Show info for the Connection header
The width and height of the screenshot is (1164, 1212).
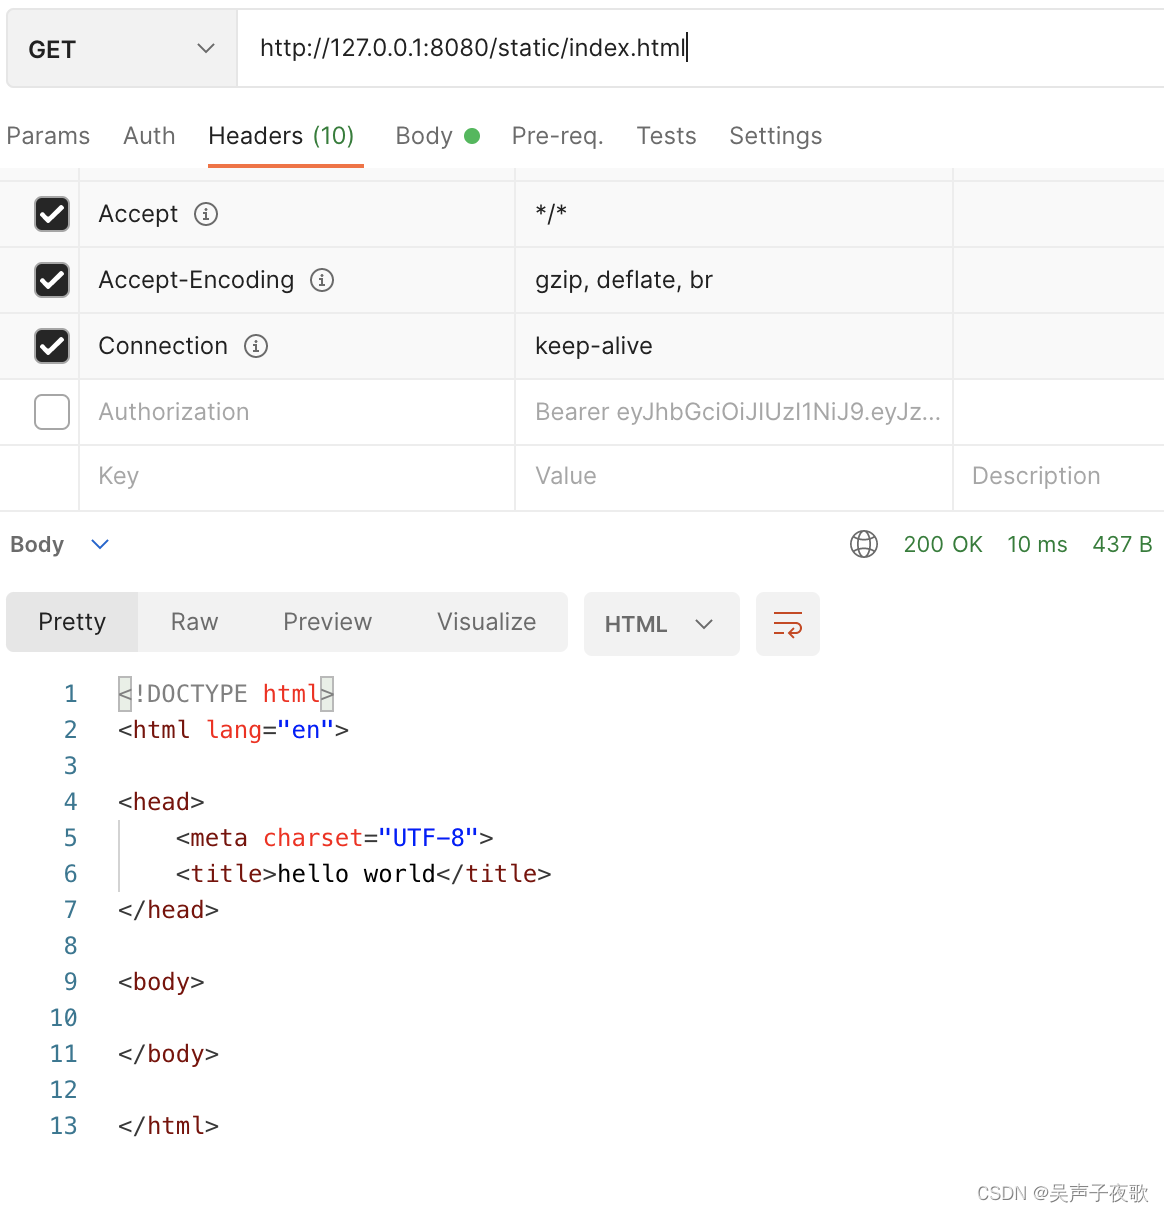click(x=256, y=346)
